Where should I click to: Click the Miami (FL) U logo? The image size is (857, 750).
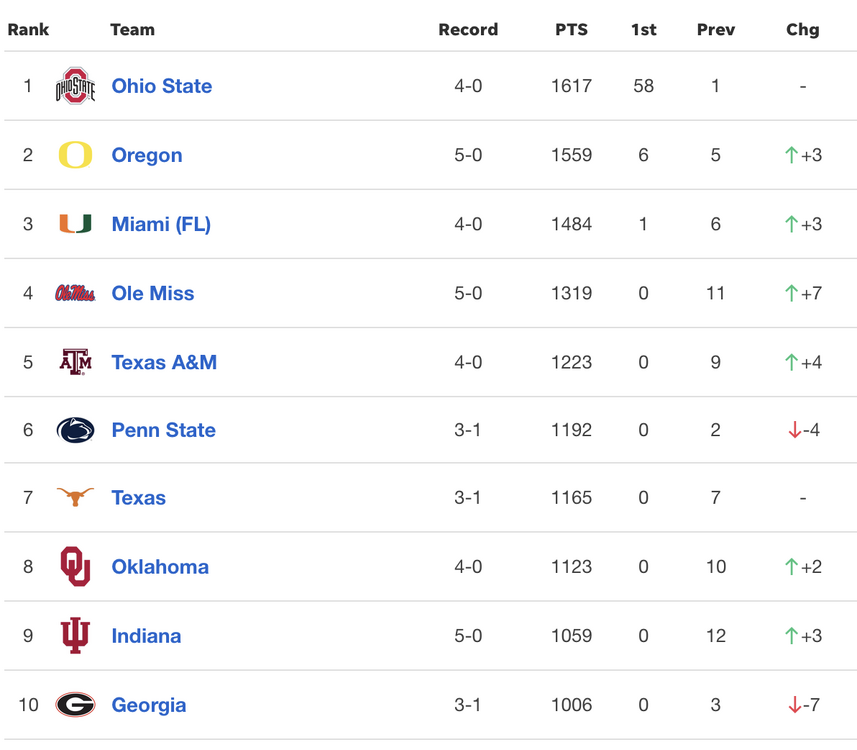[75, 224]
